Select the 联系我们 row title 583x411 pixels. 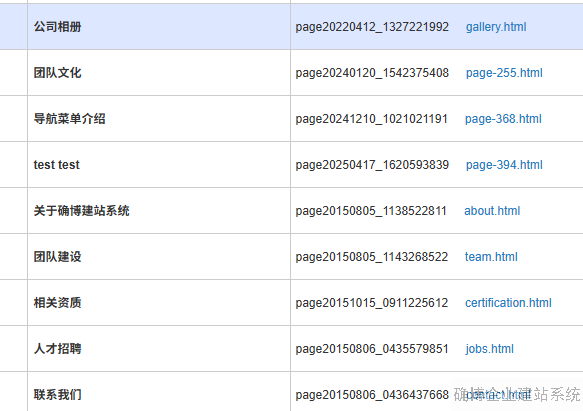point(58,395)
